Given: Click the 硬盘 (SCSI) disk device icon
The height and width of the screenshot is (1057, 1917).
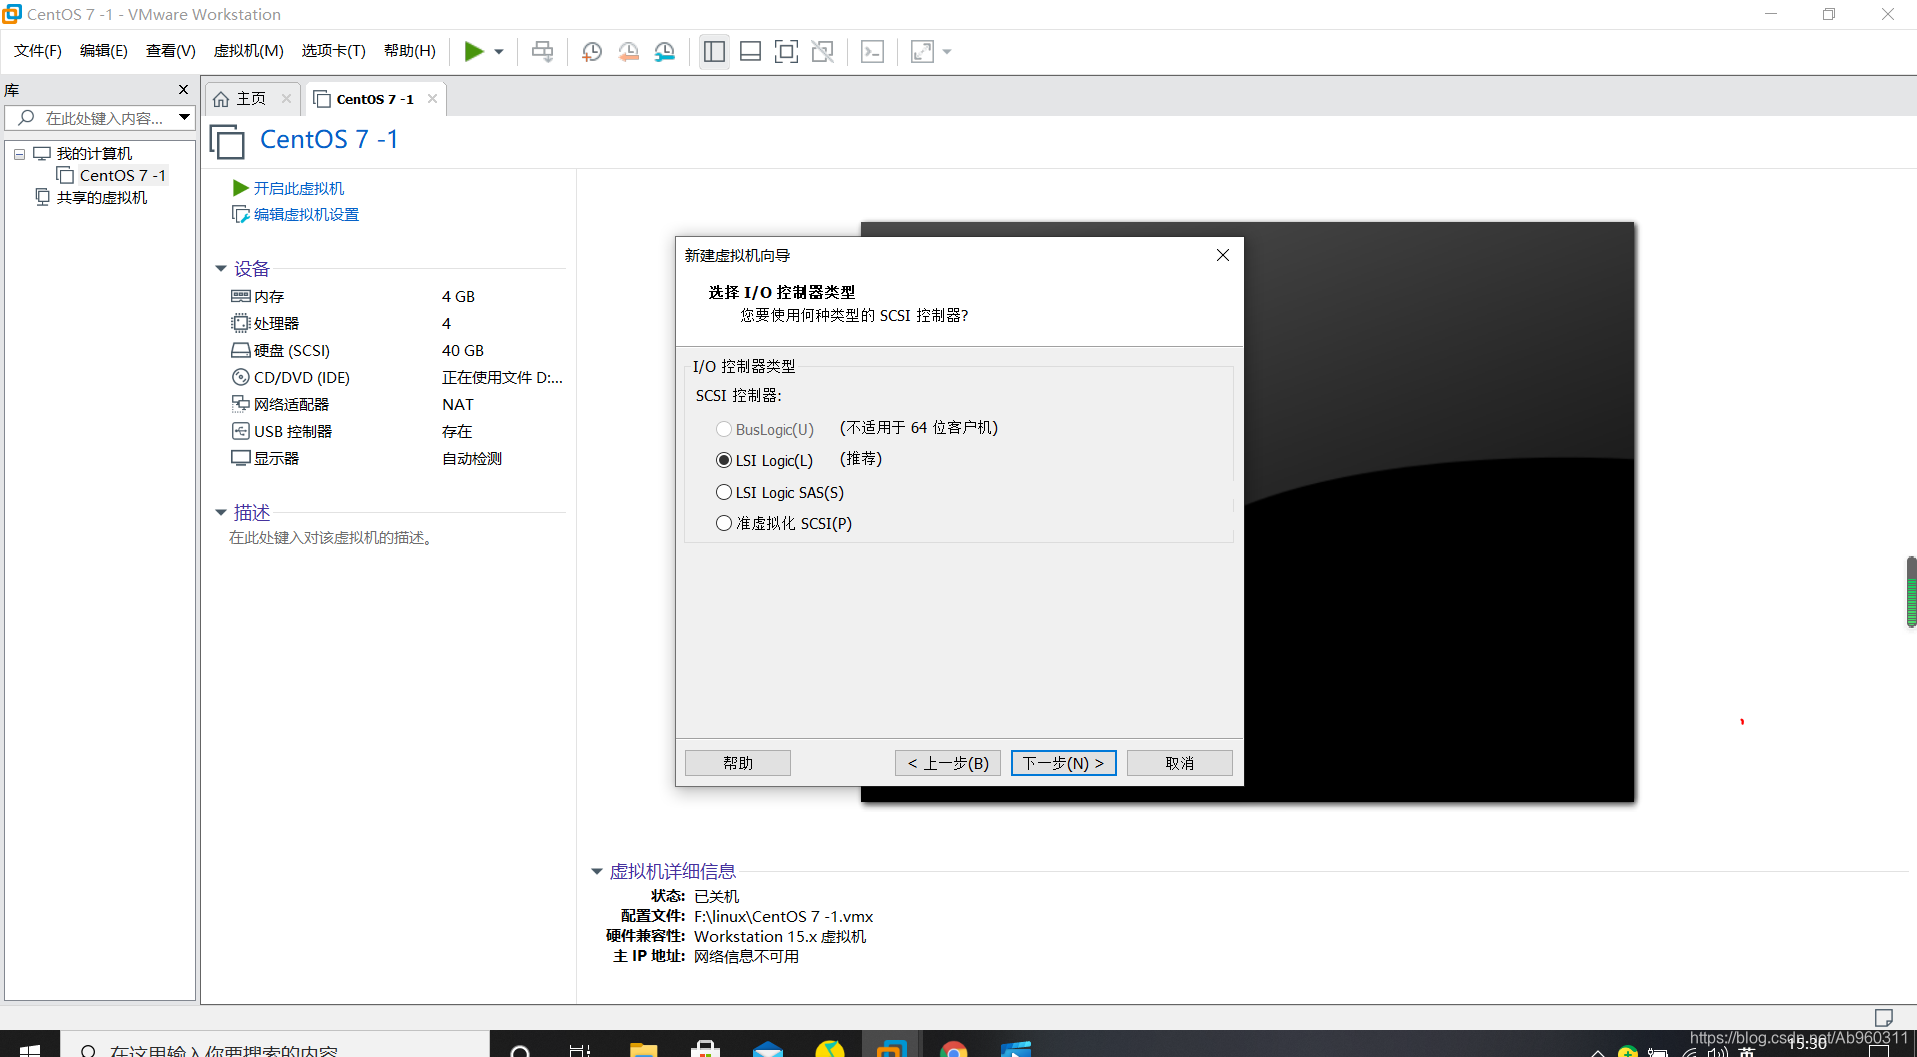Looking at the screenshot, I should click(x=240, y=350).
